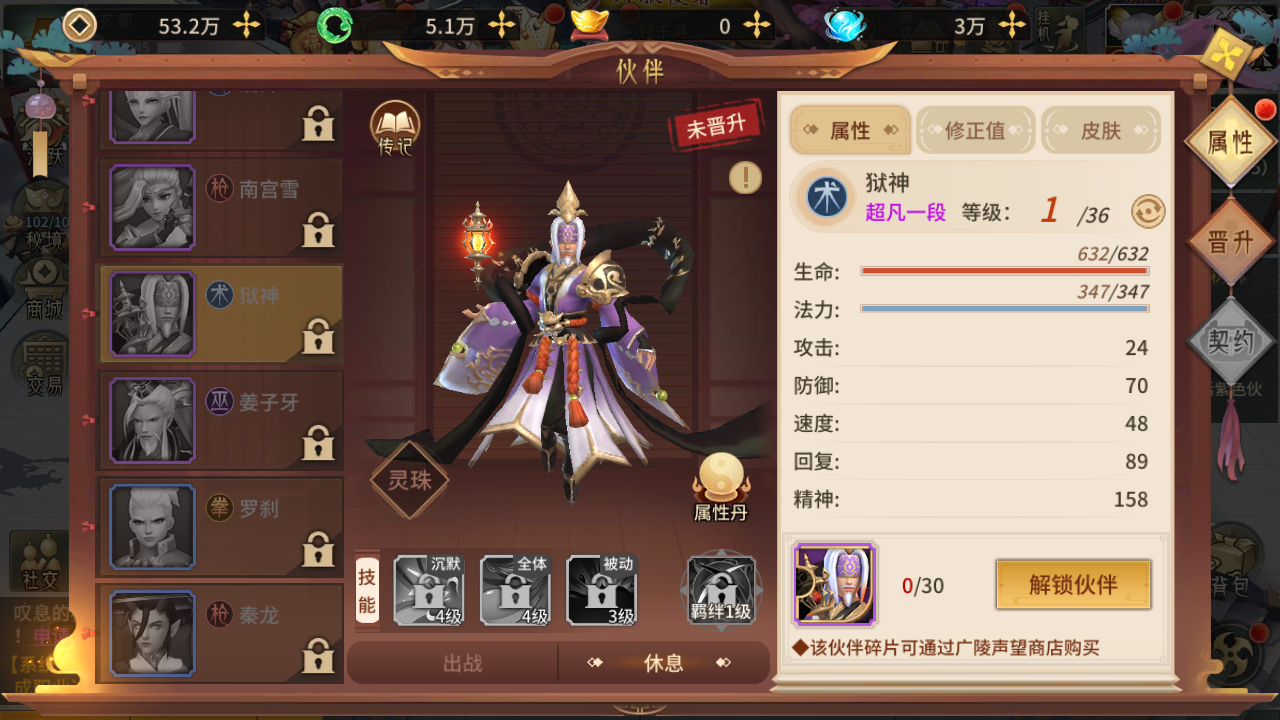Switch to the 皮肤 tab
The image size is (1280, 720).
tap(1101, 131)
